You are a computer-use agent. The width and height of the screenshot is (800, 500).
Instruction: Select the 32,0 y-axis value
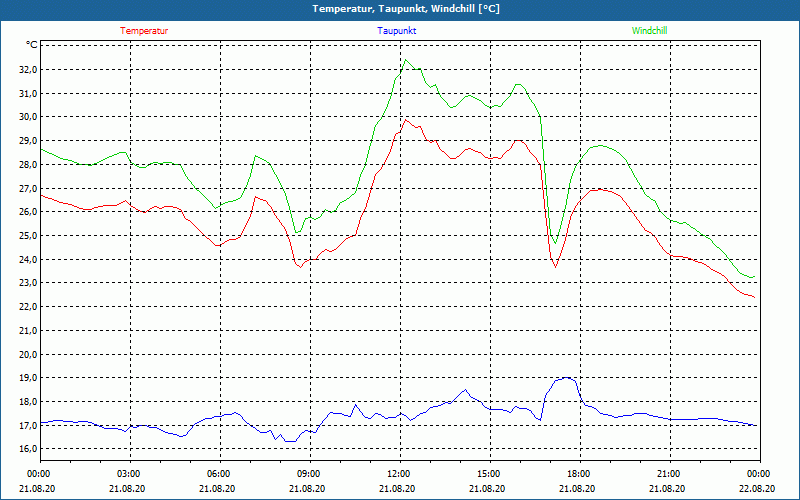29,69
